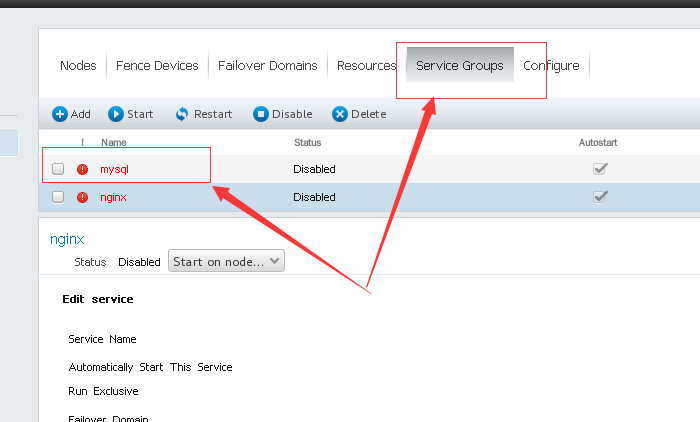Open the Resources tab
The image size is (700, 422).
[x=366, y=66]
